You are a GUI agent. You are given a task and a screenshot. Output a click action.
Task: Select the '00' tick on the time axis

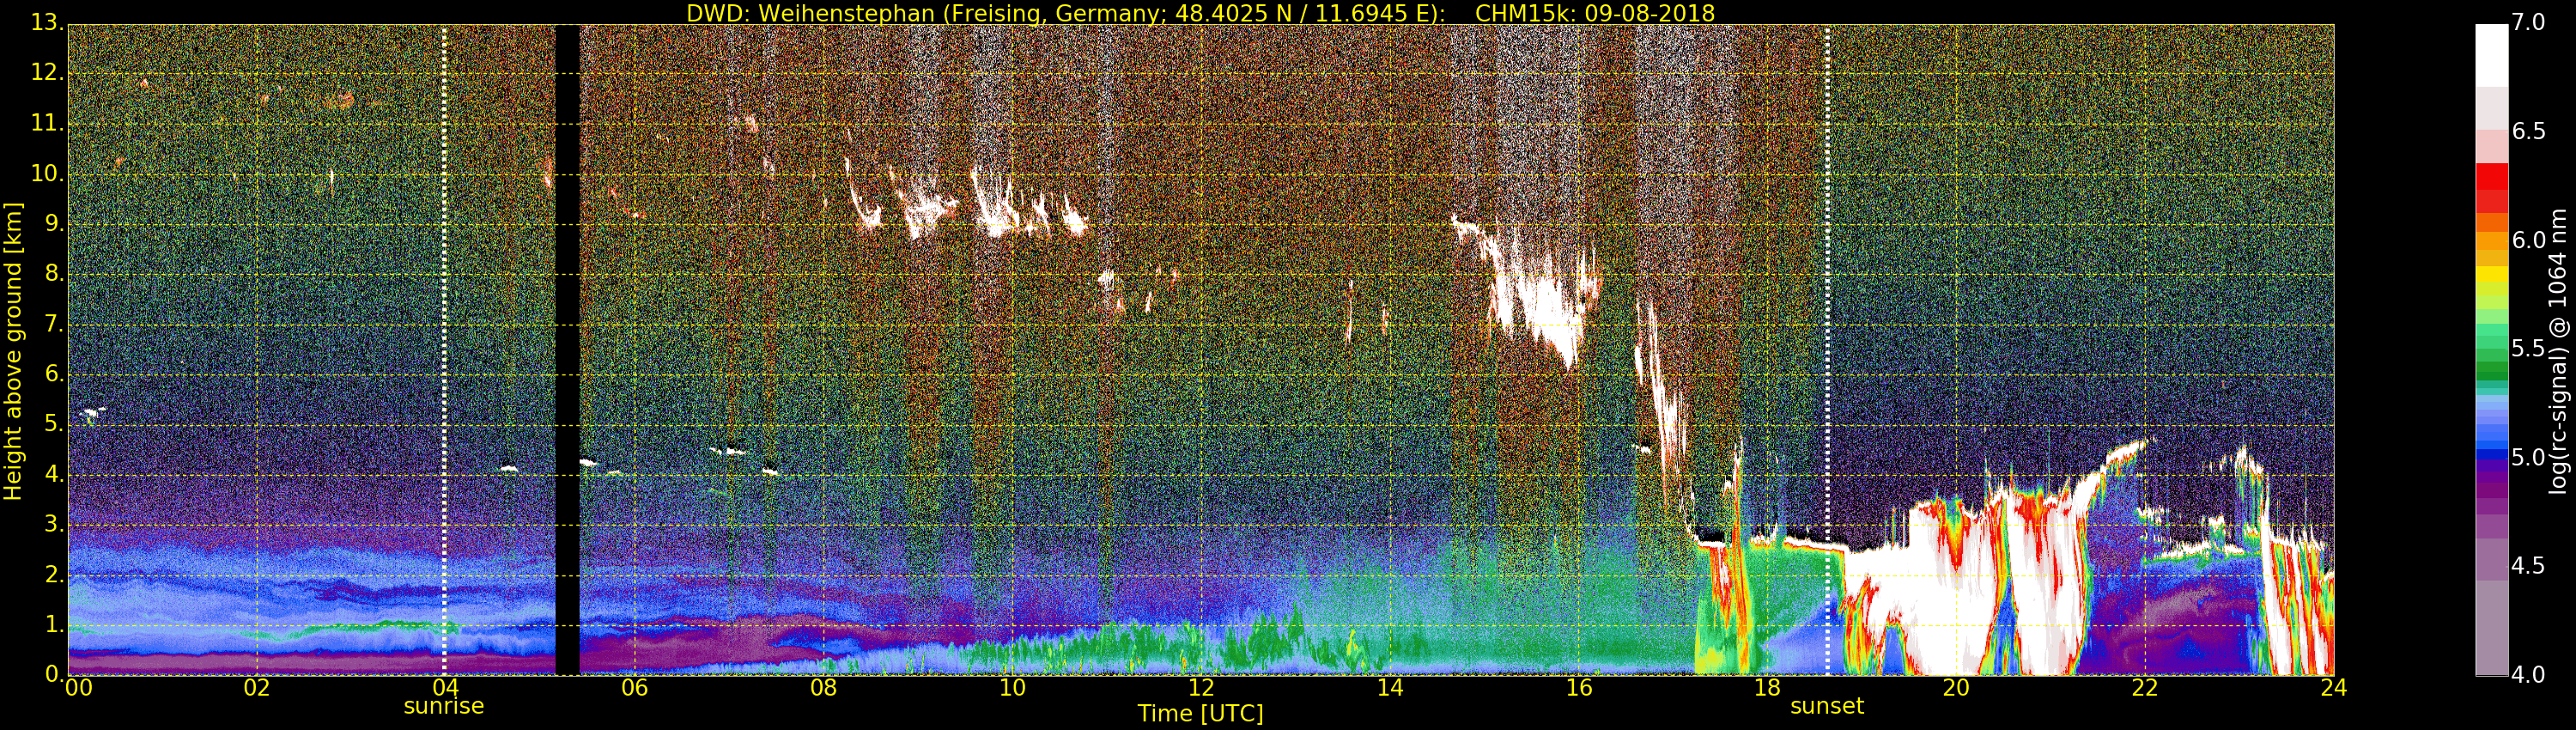point(77,687)
